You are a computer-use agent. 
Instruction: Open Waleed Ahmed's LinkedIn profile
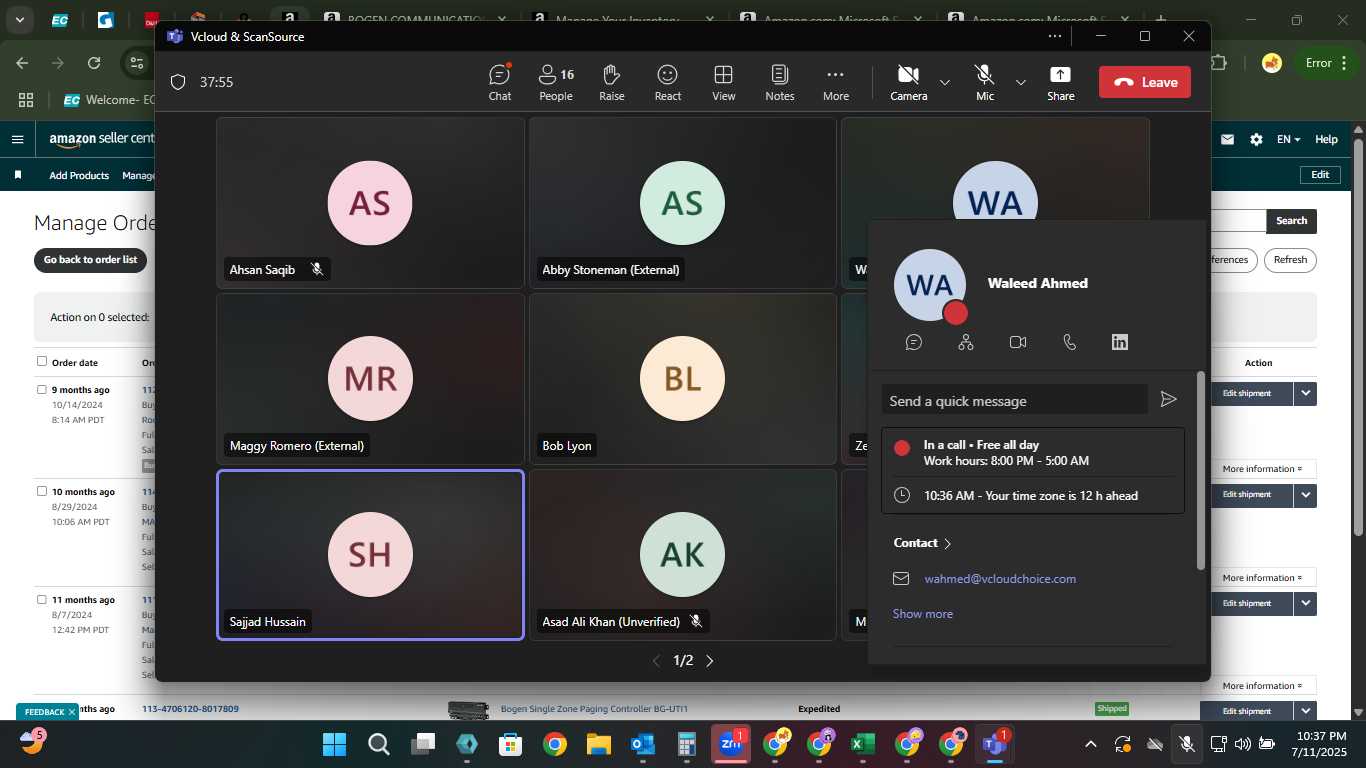pos(1120,342)
